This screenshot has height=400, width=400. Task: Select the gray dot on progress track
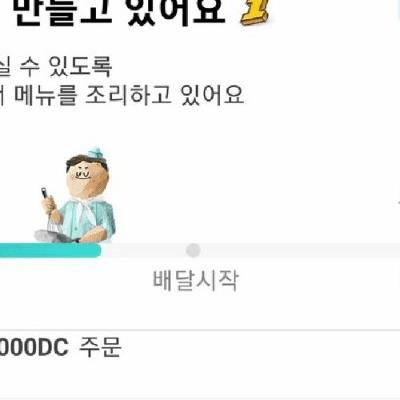(x=193, y=250)
